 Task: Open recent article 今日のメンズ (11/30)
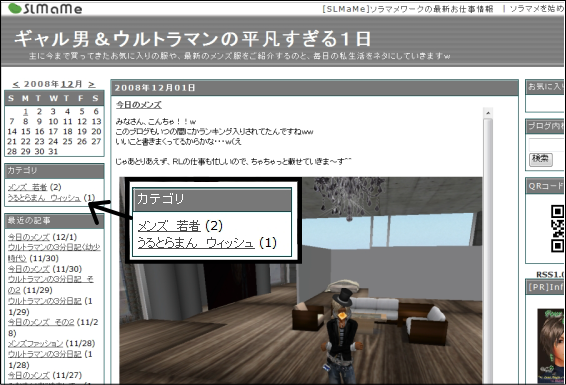coord(29,269)
